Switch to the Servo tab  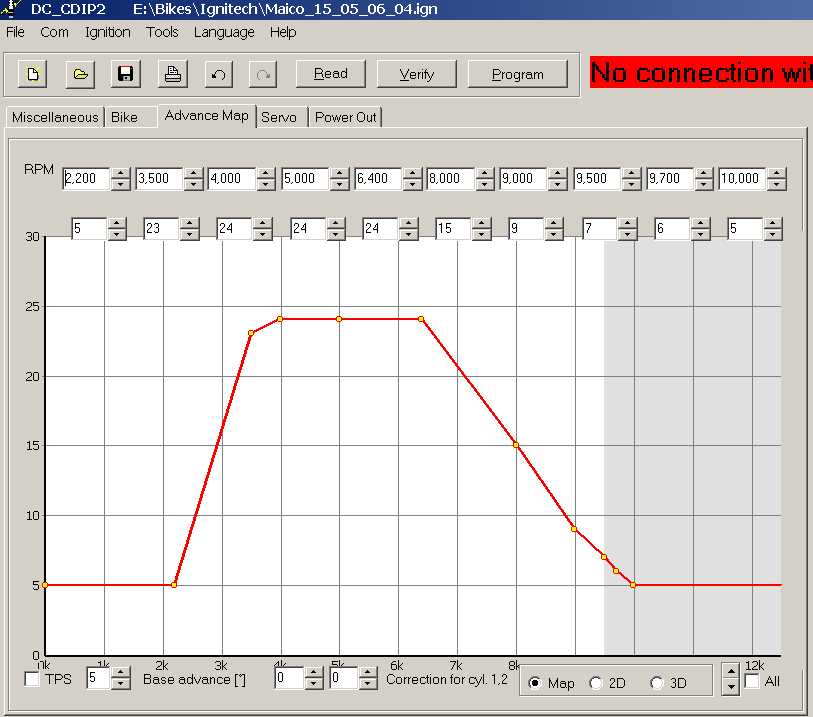(278, 117)
